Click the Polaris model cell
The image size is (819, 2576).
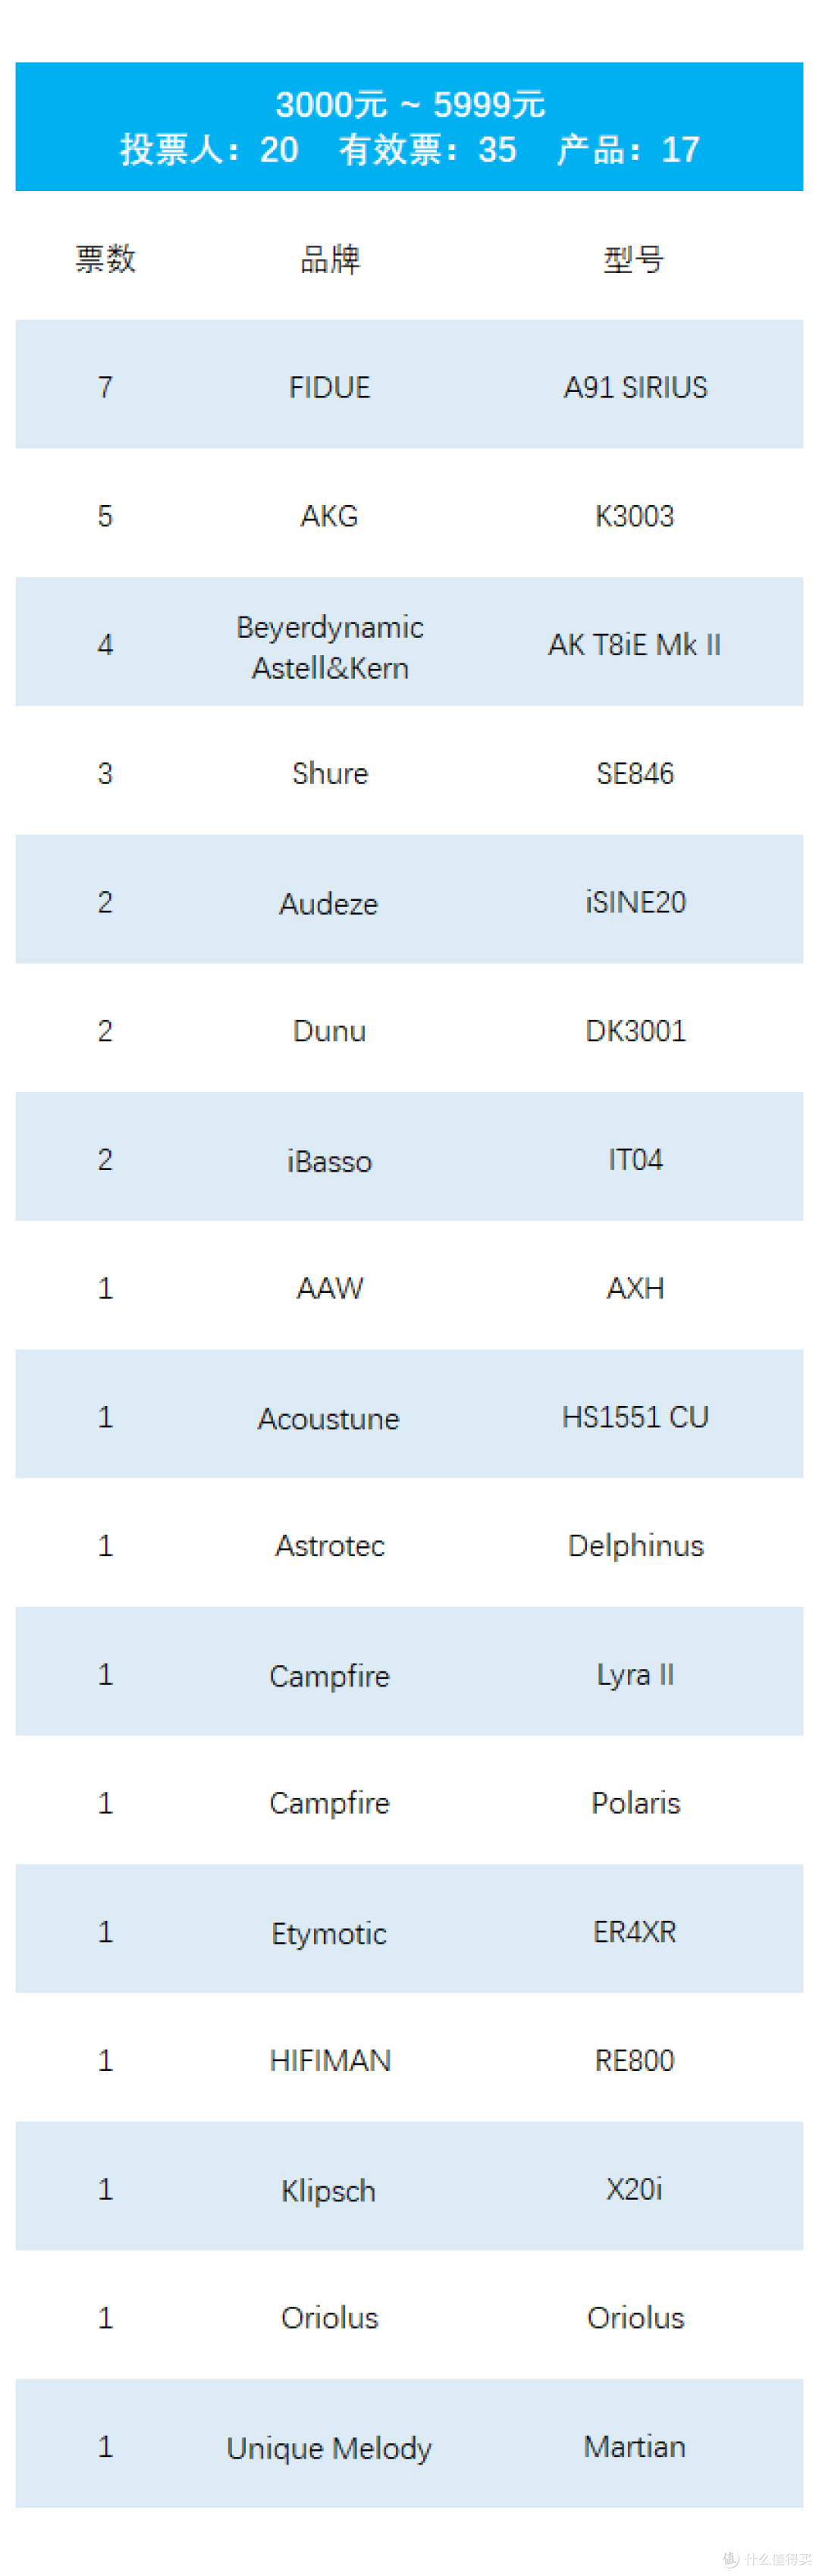tap(636, 1803)
